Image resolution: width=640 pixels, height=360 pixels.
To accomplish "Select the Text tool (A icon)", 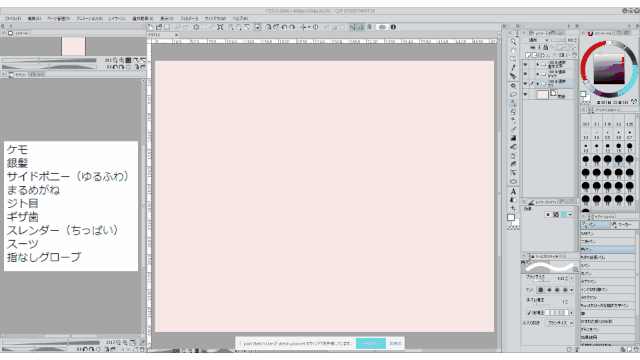I will [513, 191].
